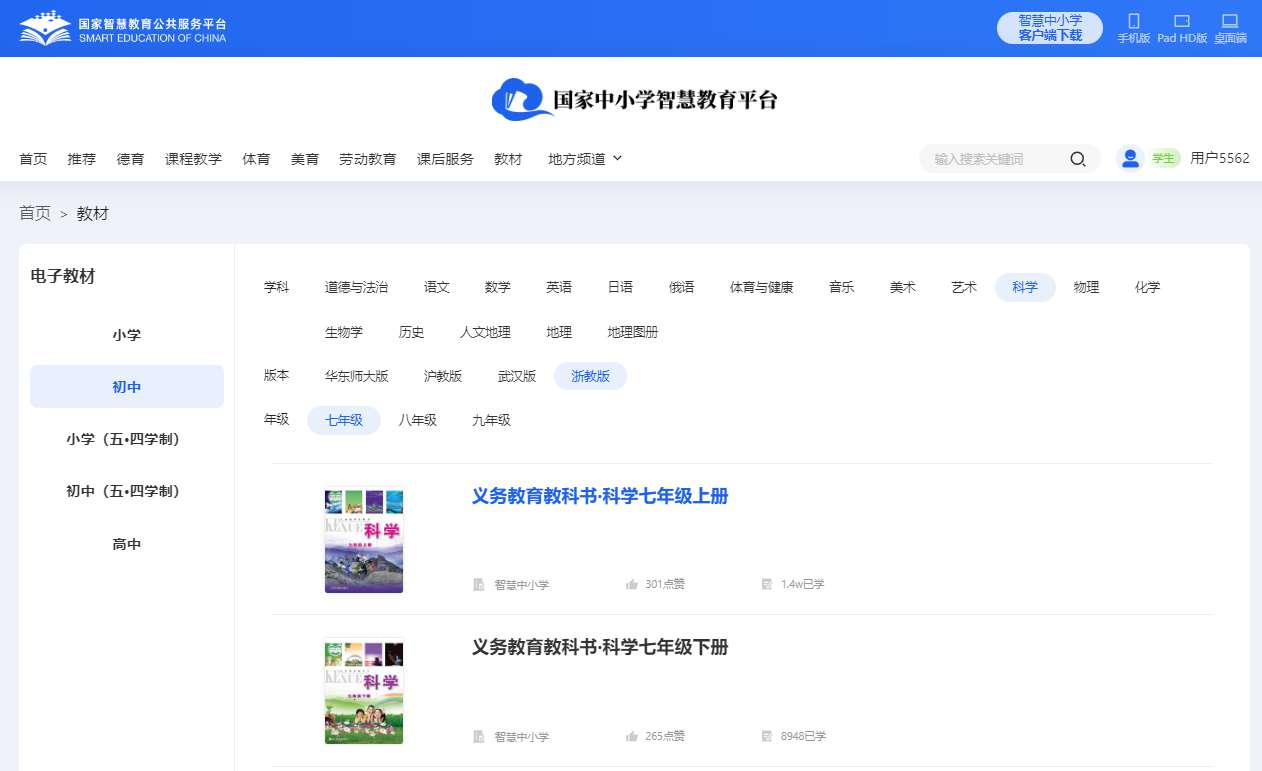Select the 小学 sidebar stage

[x=127, y=335]
